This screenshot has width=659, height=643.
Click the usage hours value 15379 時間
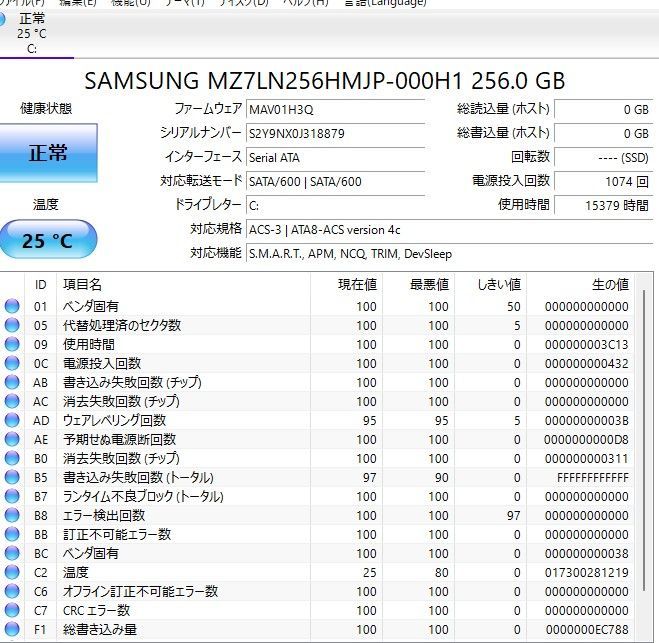point(604,206)
